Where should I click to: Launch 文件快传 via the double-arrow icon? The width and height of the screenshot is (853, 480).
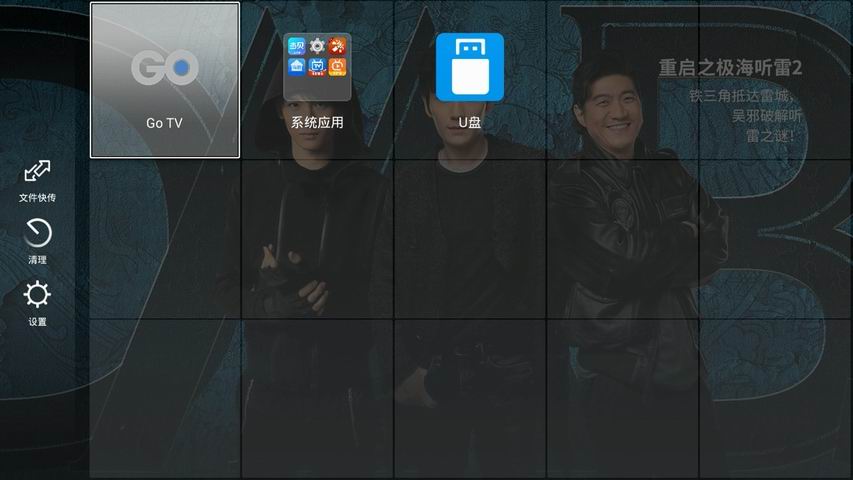point(37,171)
